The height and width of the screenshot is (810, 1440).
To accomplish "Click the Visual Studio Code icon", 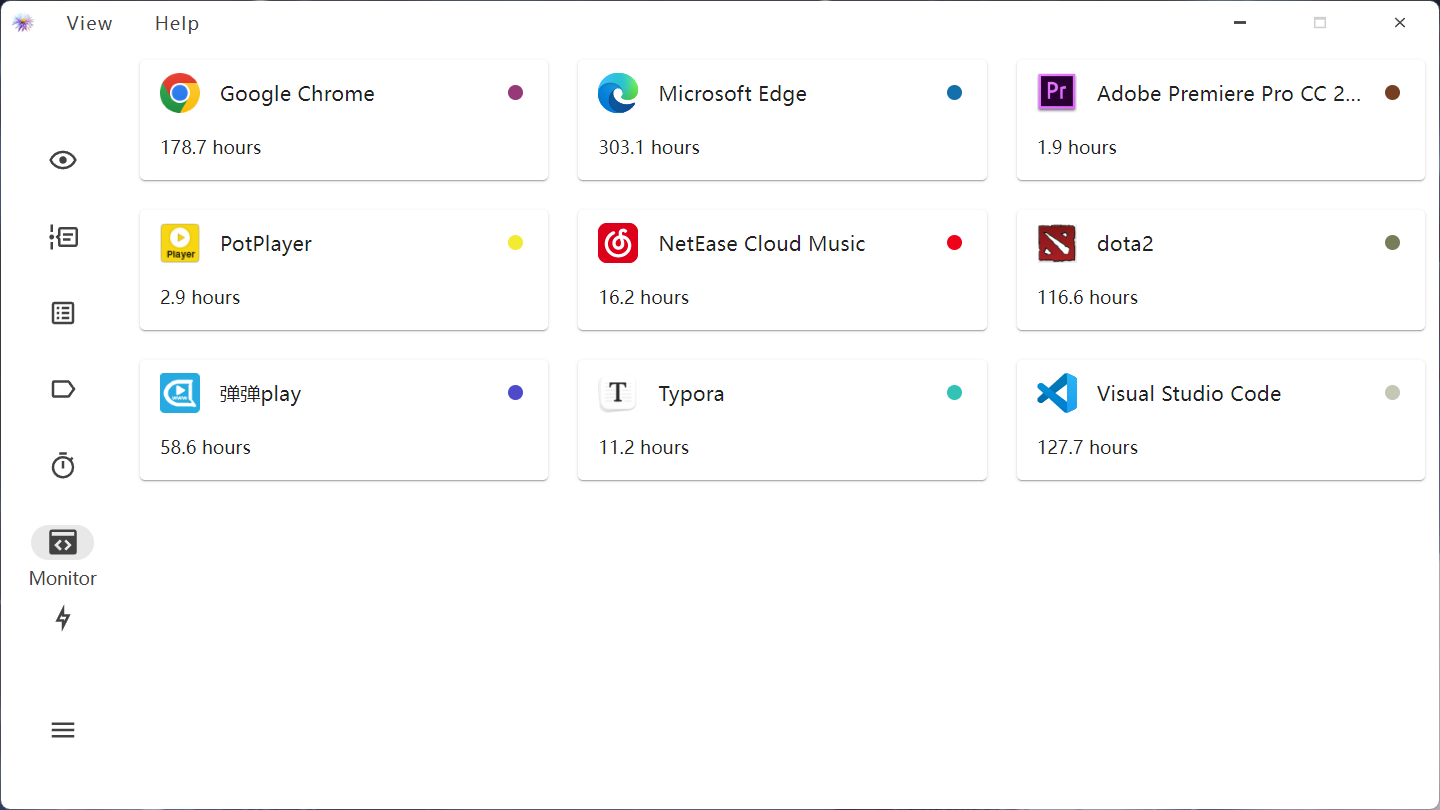I will [x=1057, y=393].
